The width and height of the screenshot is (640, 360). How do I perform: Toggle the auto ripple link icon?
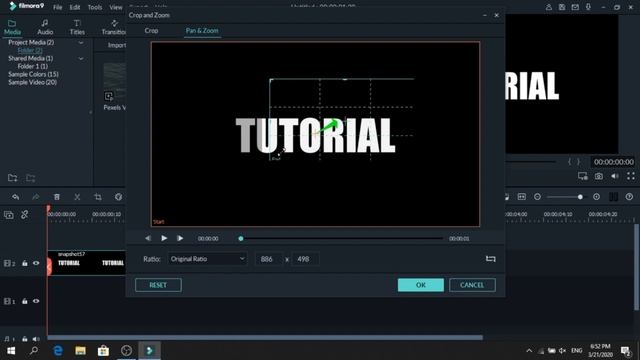(24, 214)
